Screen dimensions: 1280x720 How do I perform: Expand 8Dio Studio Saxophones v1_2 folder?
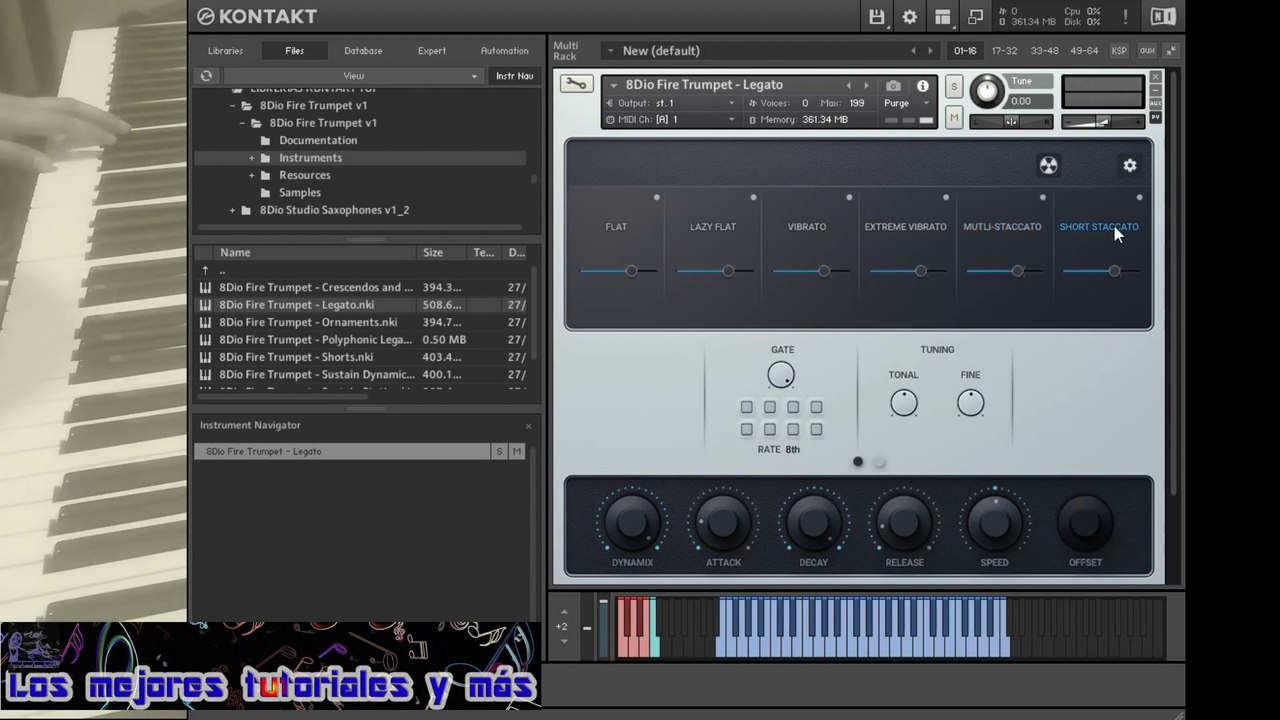click(x=233, y=211)
